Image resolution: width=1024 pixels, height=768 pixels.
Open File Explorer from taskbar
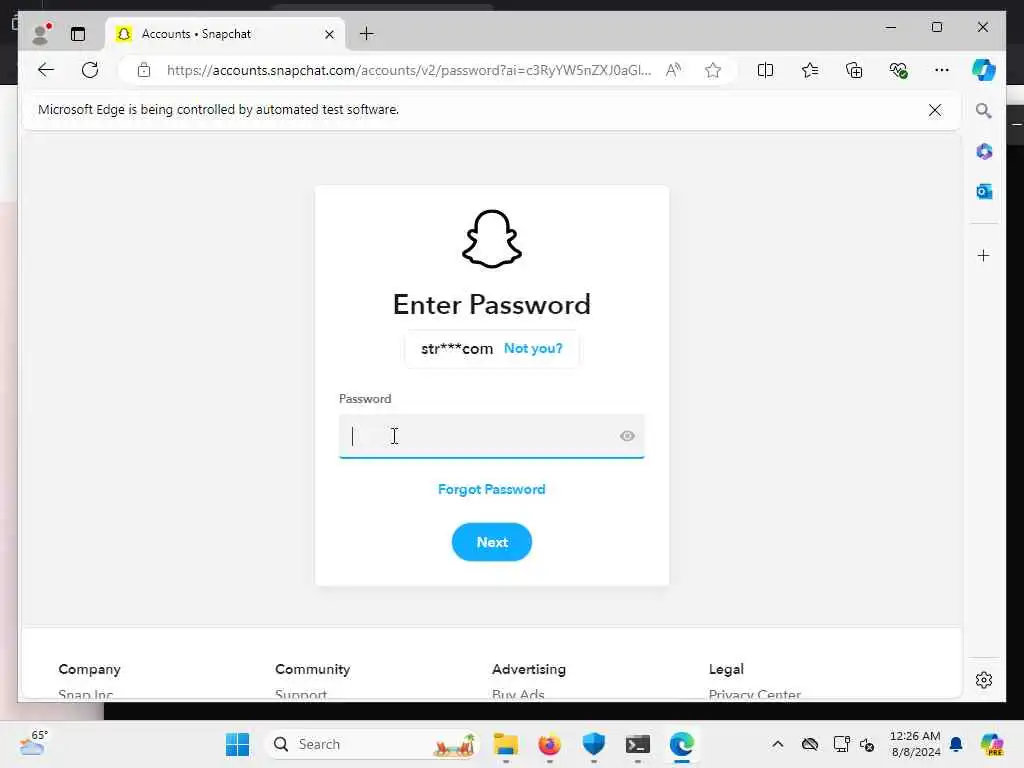click(505, 744)
